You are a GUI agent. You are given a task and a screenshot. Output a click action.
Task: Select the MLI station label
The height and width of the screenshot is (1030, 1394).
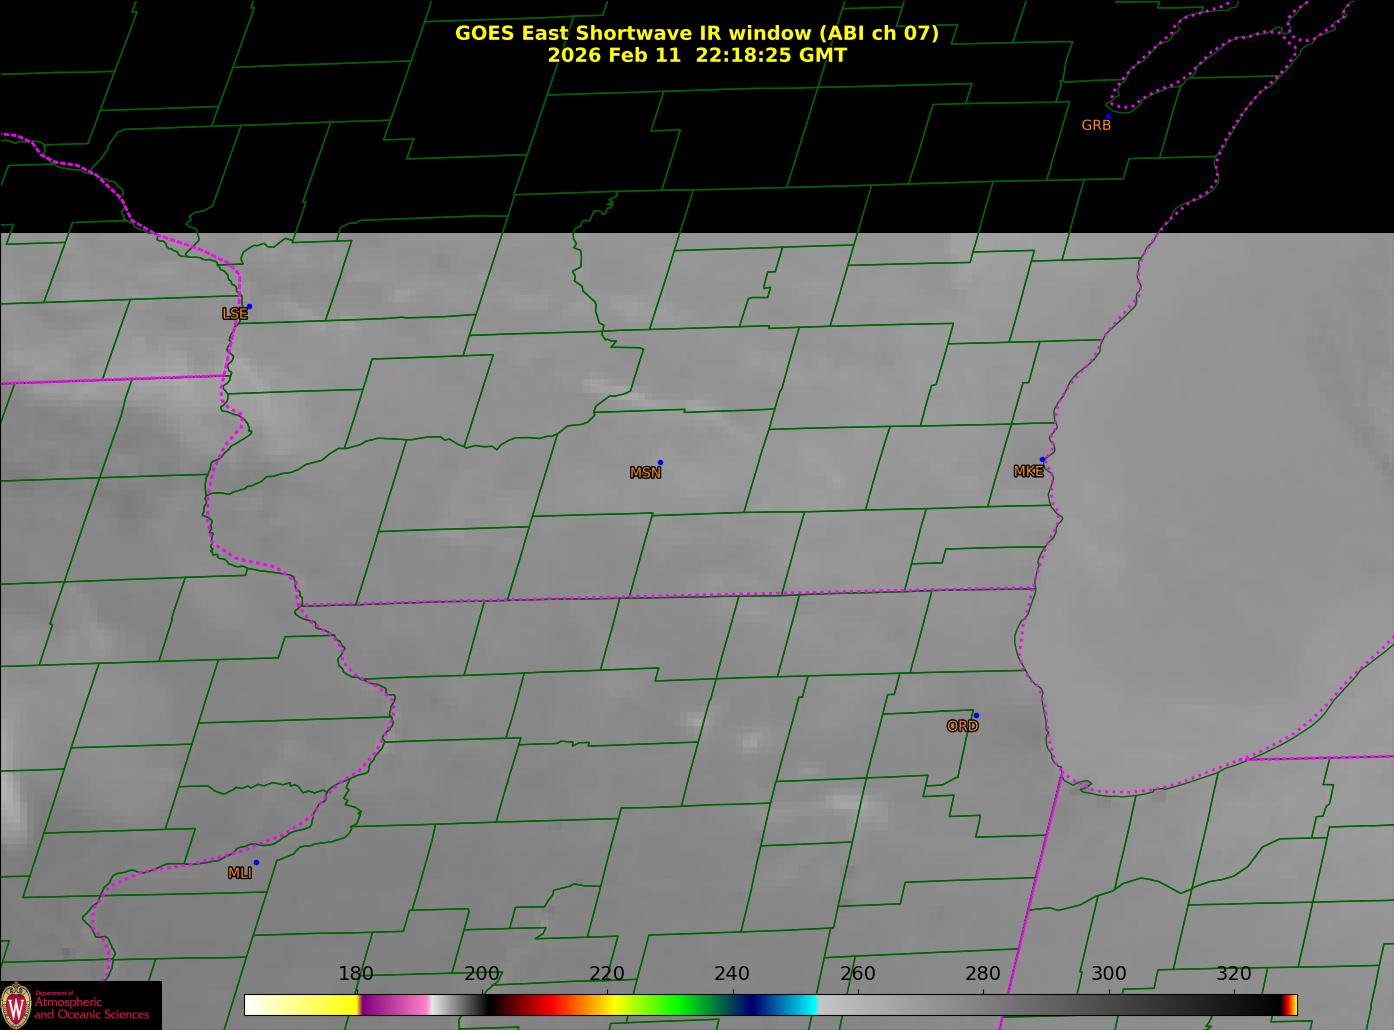click(x=240, y=873)
